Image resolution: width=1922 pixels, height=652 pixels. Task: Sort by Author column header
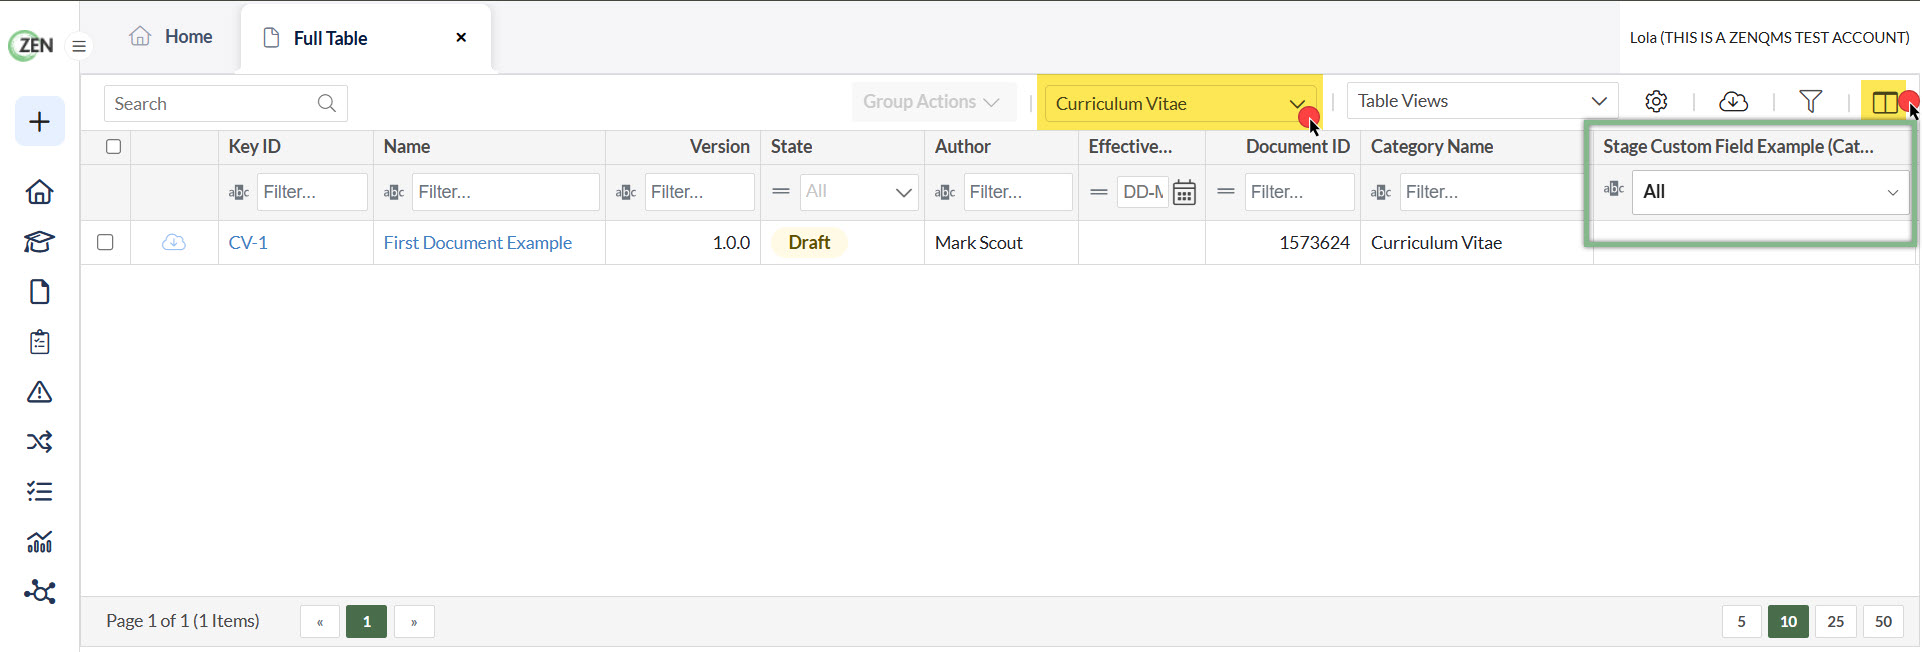point(963,147)
